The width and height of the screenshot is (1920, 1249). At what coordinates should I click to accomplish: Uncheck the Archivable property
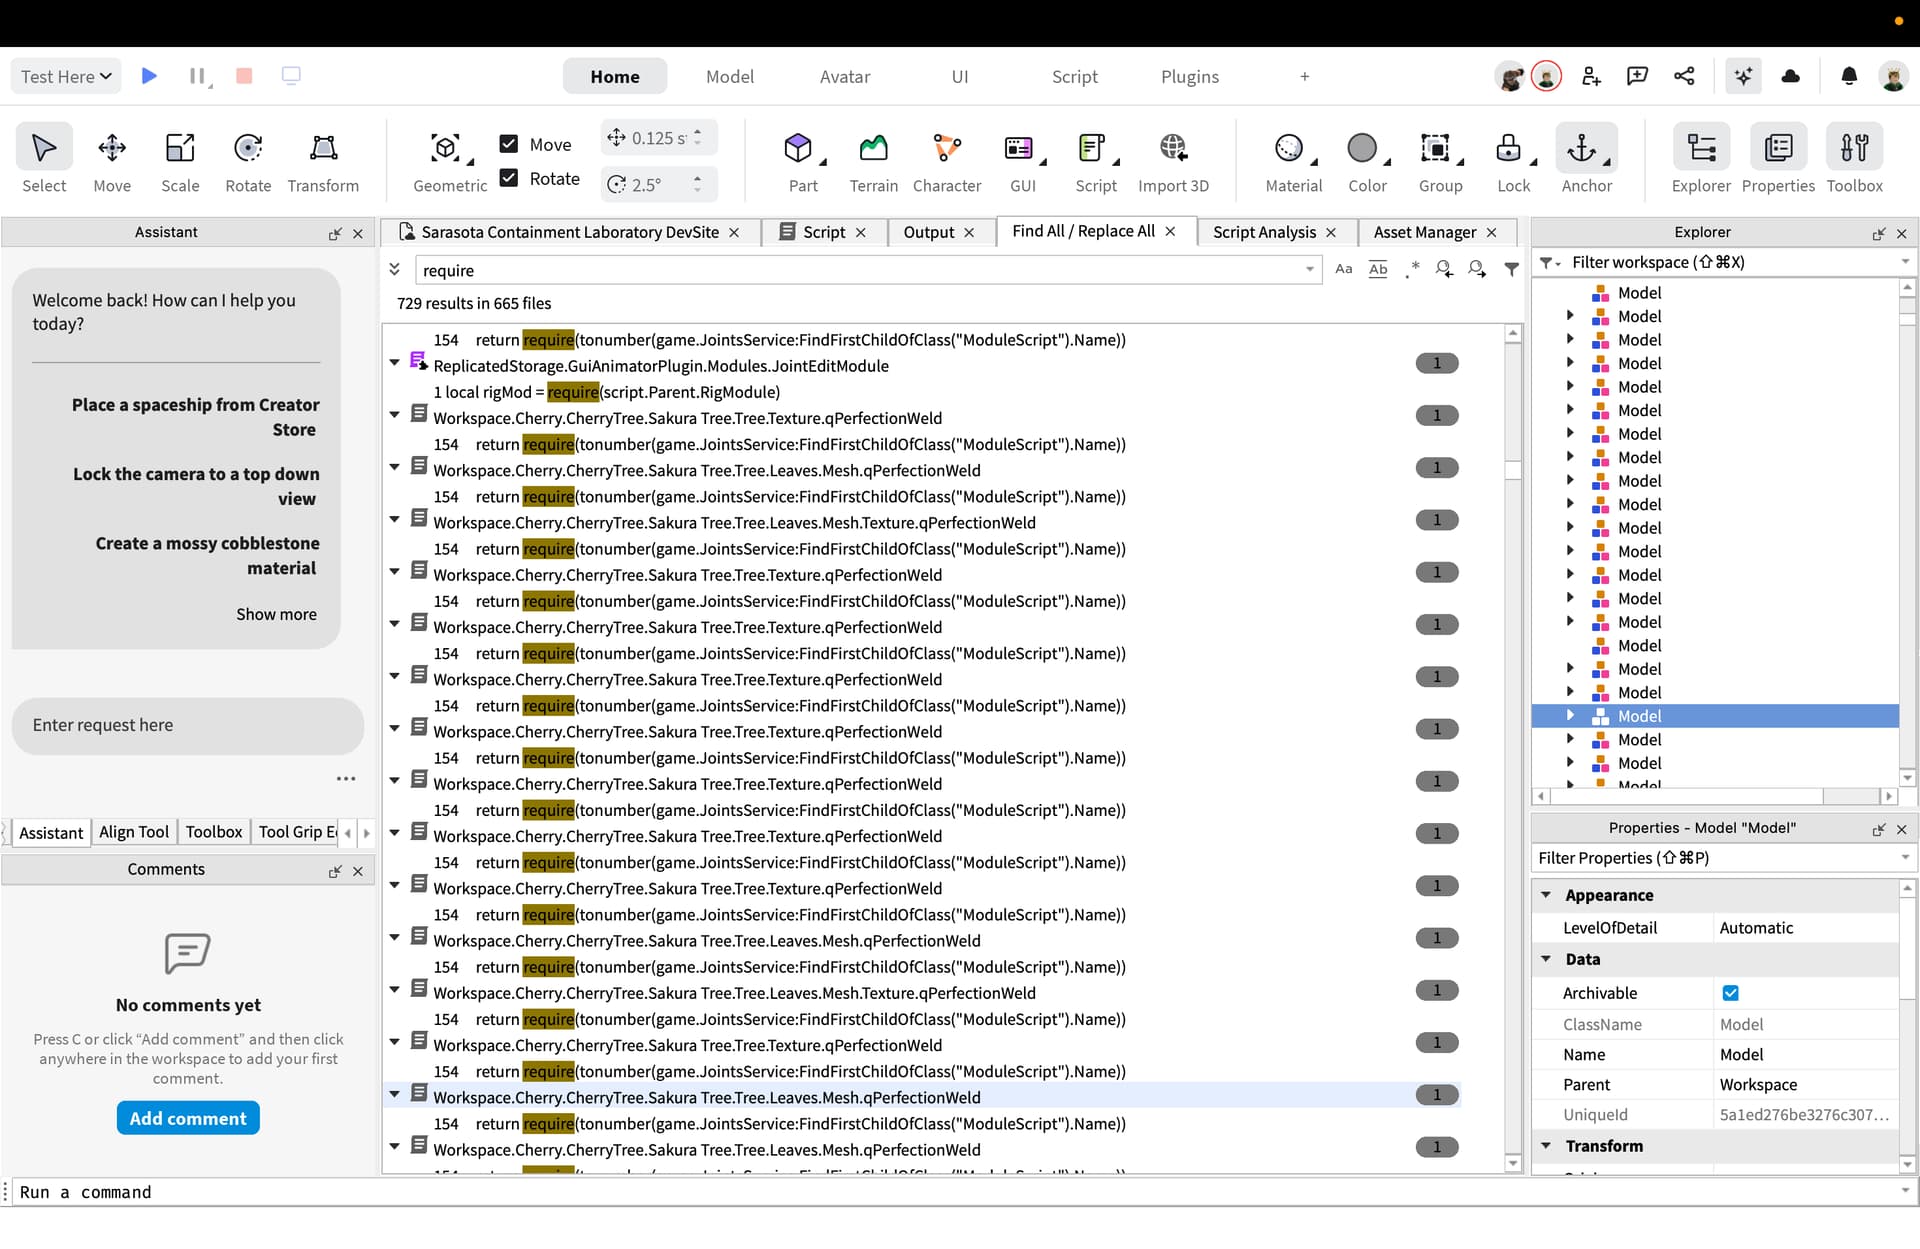pos(1731,993)
